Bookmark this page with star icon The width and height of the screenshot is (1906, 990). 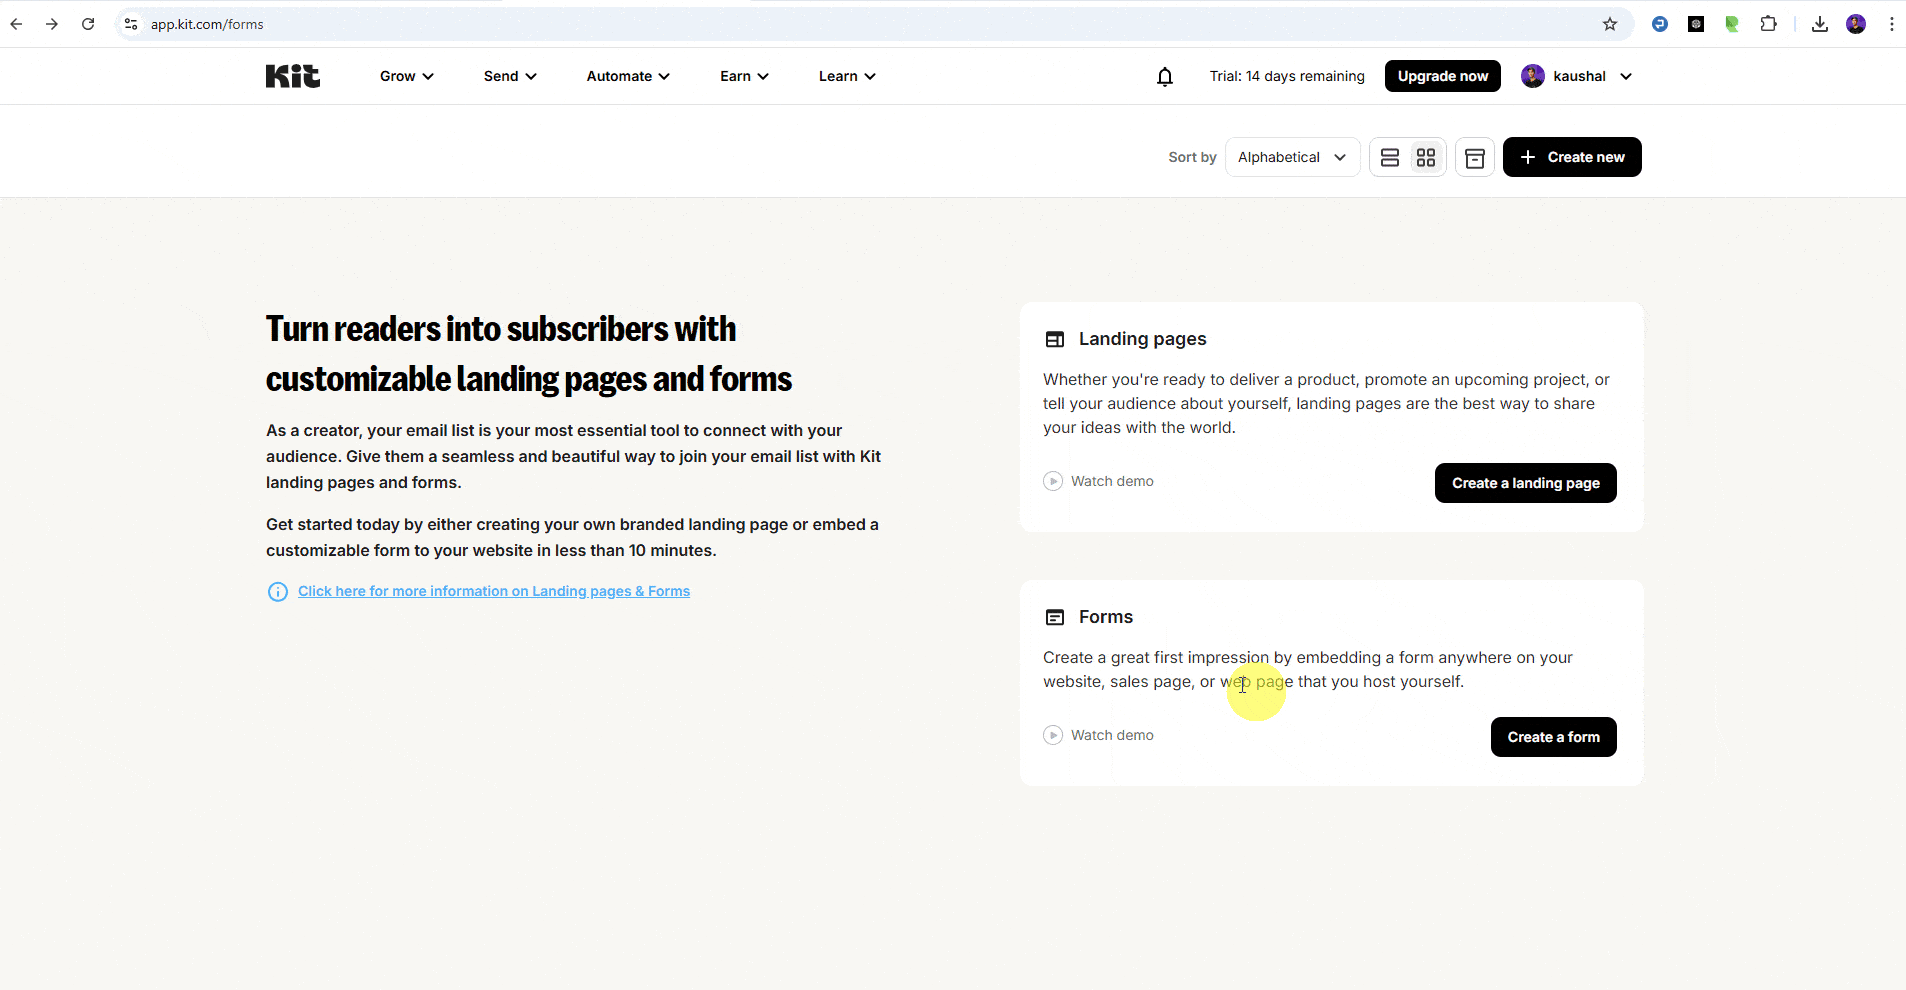click(1609, 24)
